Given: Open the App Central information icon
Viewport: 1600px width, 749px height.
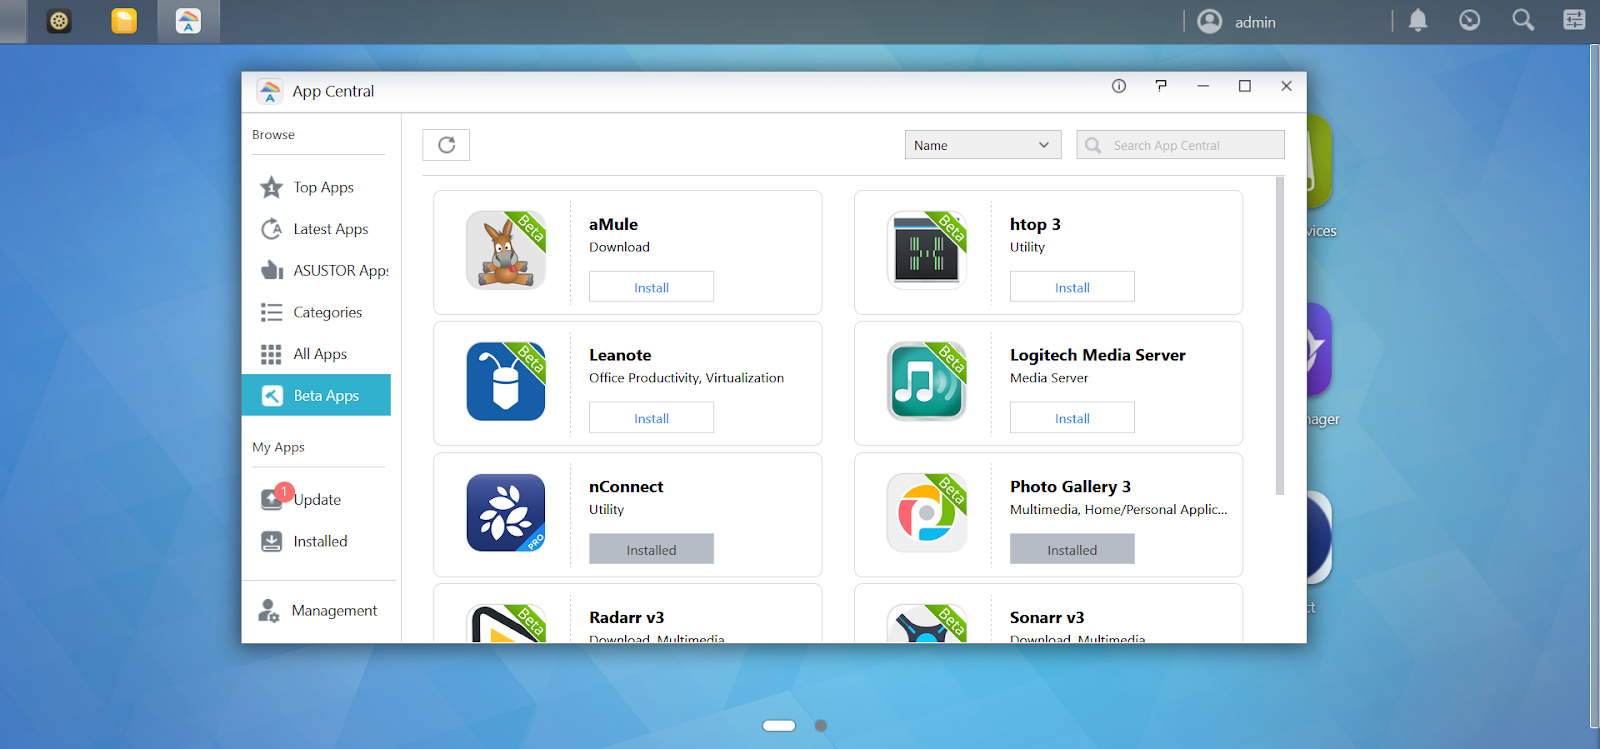Looking at the screenshot, I should [x=1119, y=86].
